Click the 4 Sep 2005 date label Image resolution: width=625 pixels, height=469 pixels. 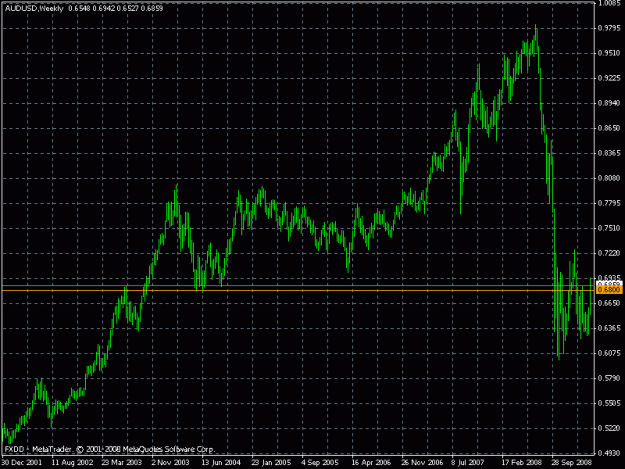point(320,463)
